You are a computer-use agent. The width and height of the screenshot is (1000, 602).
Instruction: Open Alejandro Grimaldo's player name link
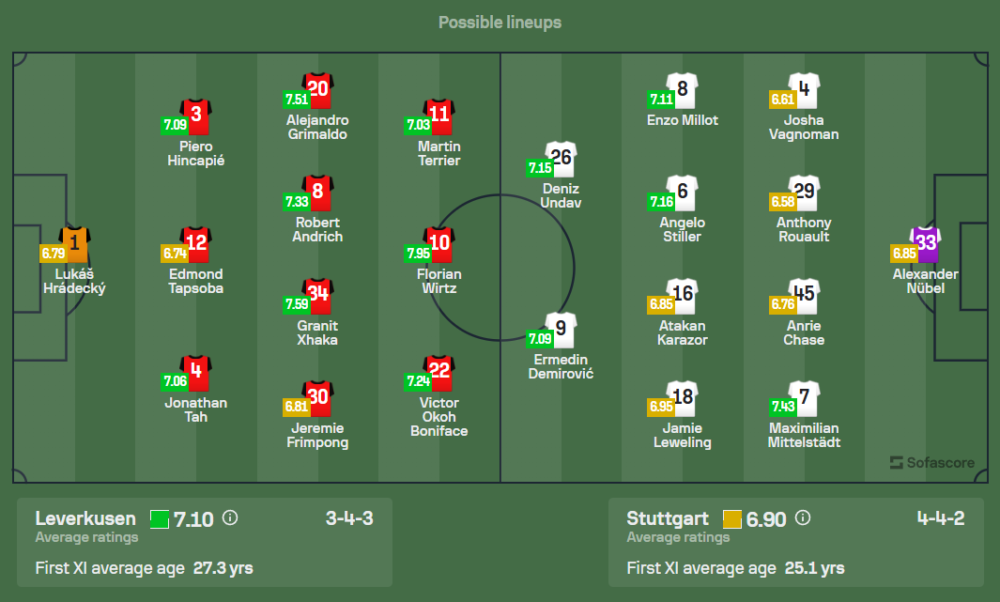[317, 127]
